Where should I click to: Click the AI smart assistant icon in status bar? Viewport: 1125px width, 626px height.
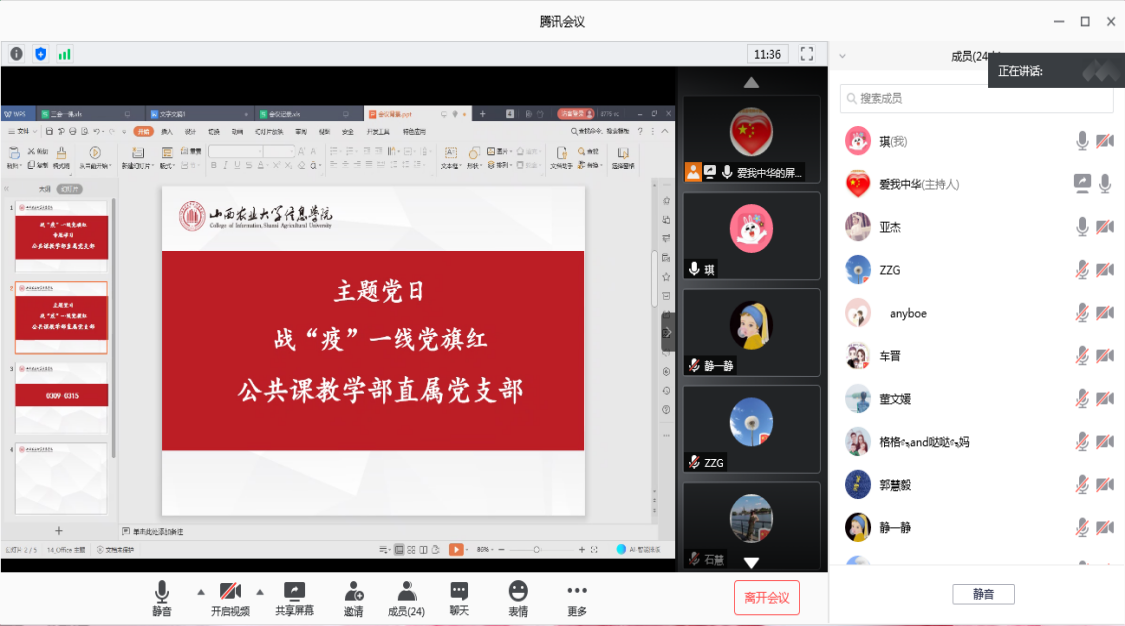[622, 549]
